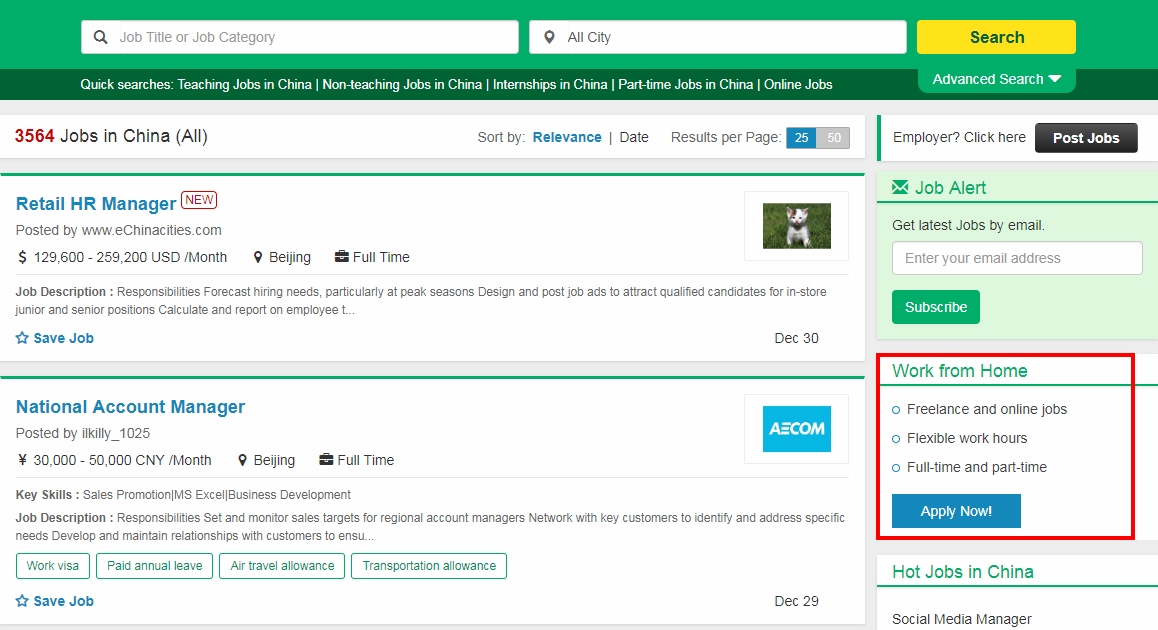Open the Retail HR Manager job title
Image resolution: width=1158 pixels, height=630 pixels.
pos(96,204)
